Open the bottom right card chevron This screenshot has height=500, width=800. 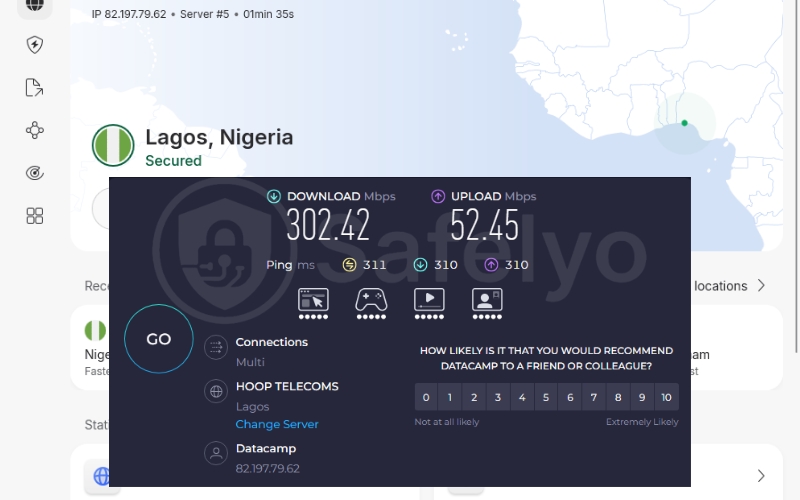[761, 476]
